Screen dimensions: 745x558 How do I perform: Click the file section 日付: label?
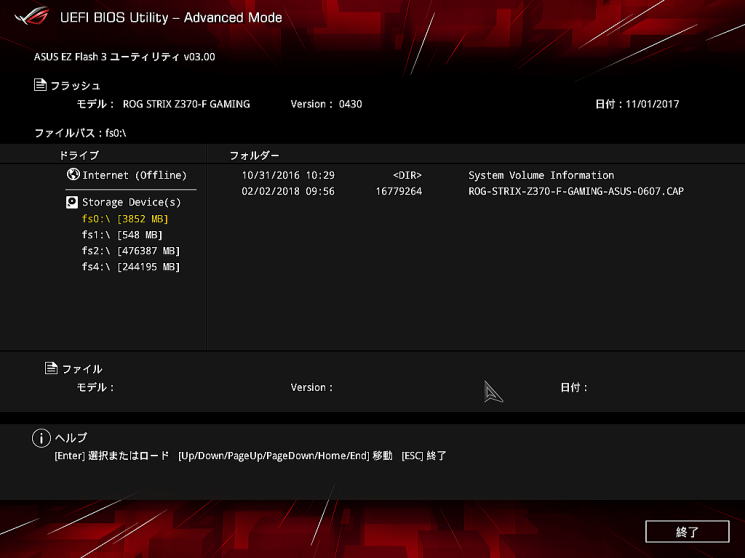[574, 387]
